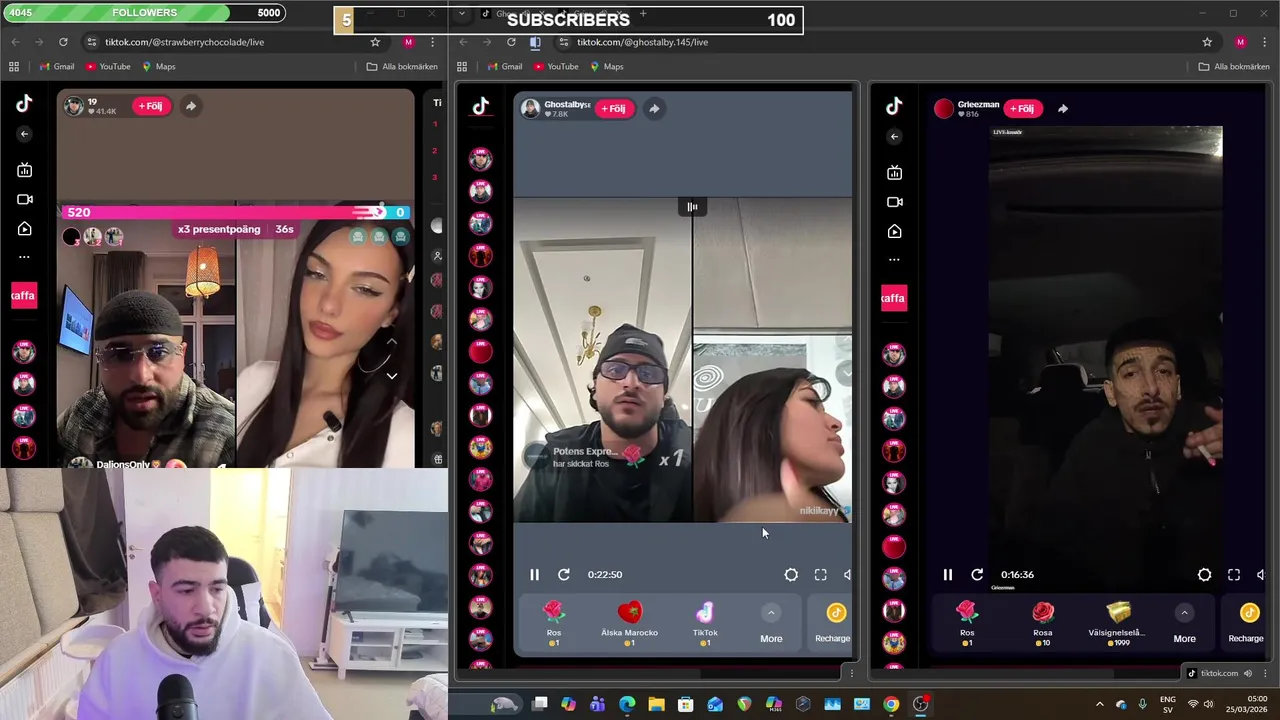Share the Grieezman live stream
The width and height of the screenshot is (1280, 720).
click(1062, 109)
